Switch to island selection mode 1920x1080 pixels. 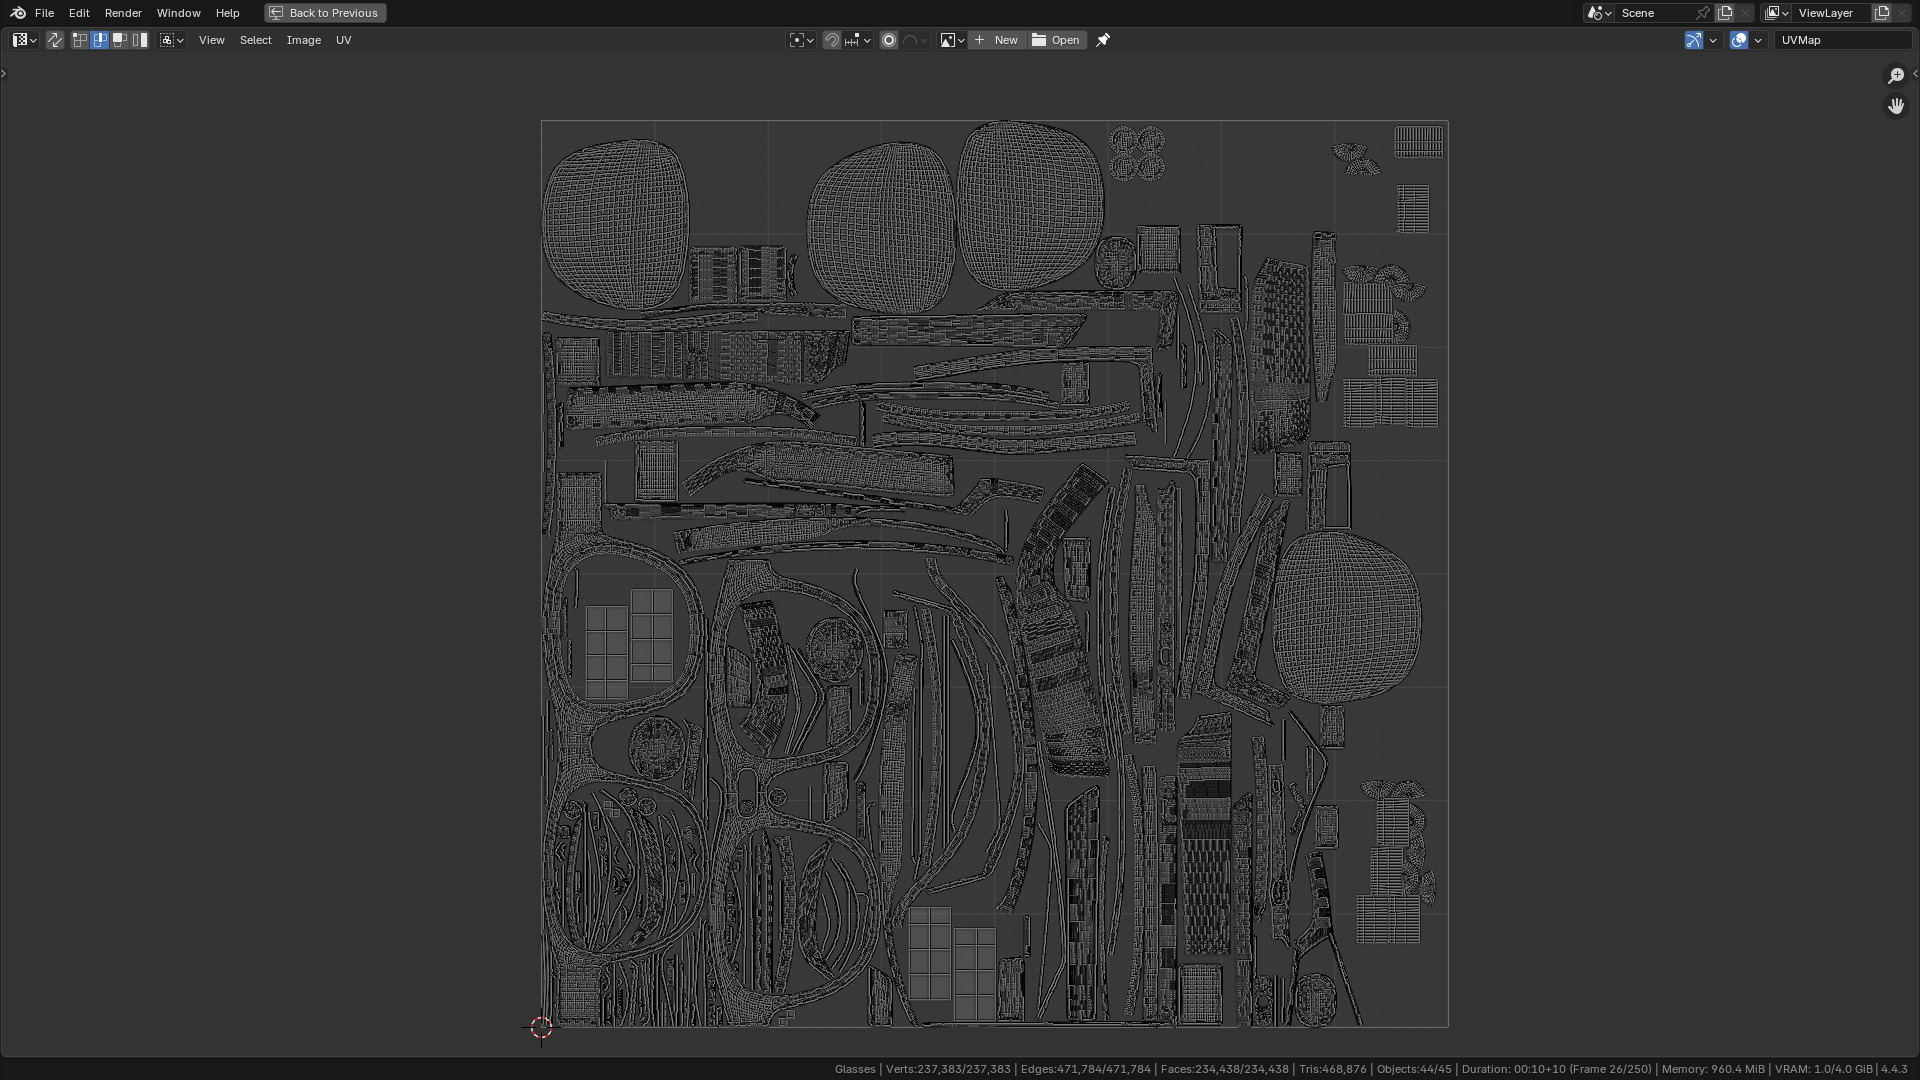pyautogui.click(x=140, y=40)
